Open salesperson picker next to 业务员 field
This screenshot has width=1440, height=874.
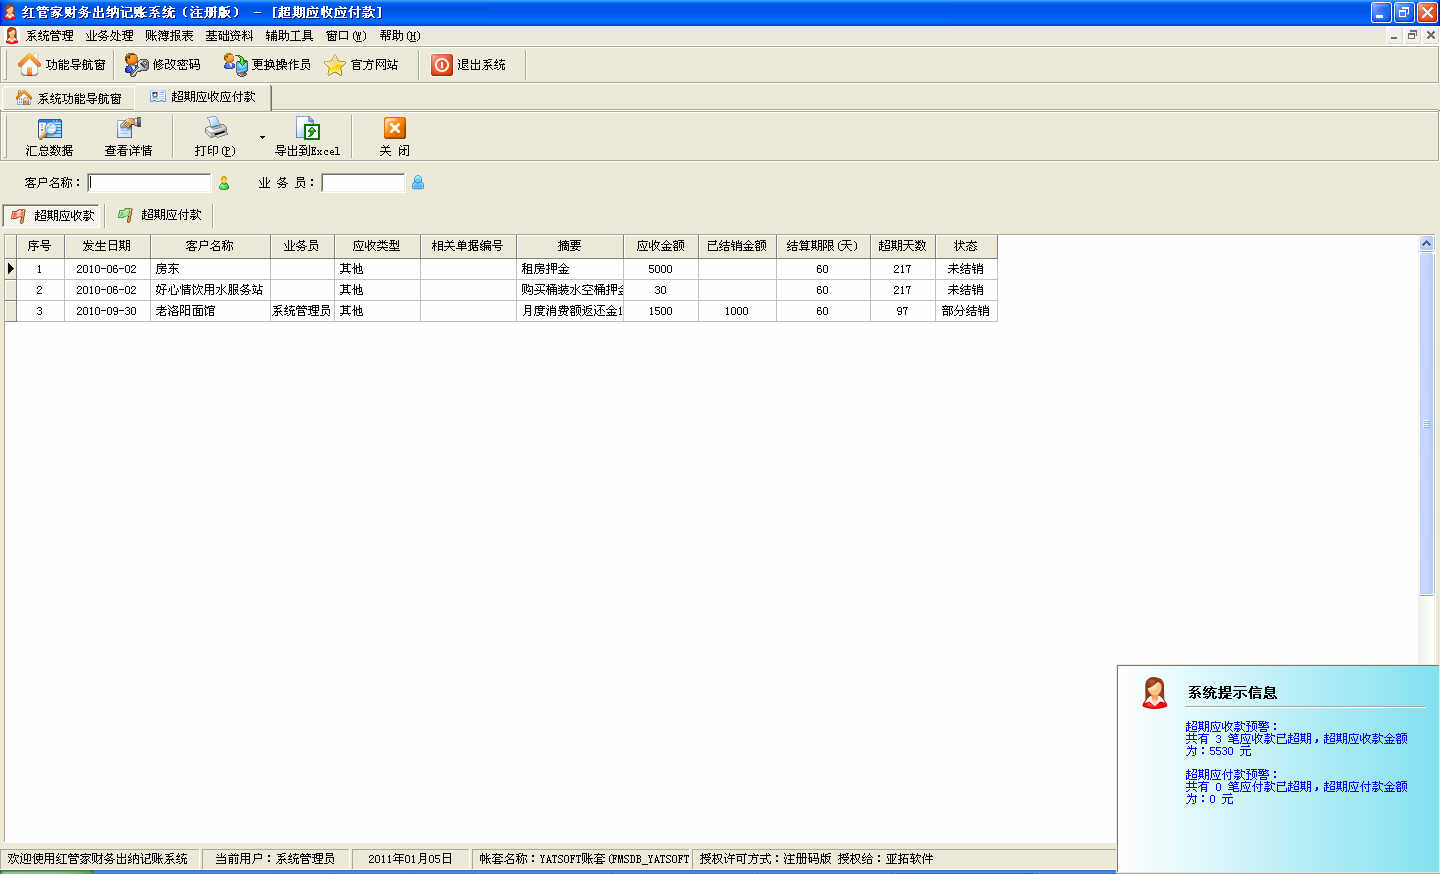(418, 183)
